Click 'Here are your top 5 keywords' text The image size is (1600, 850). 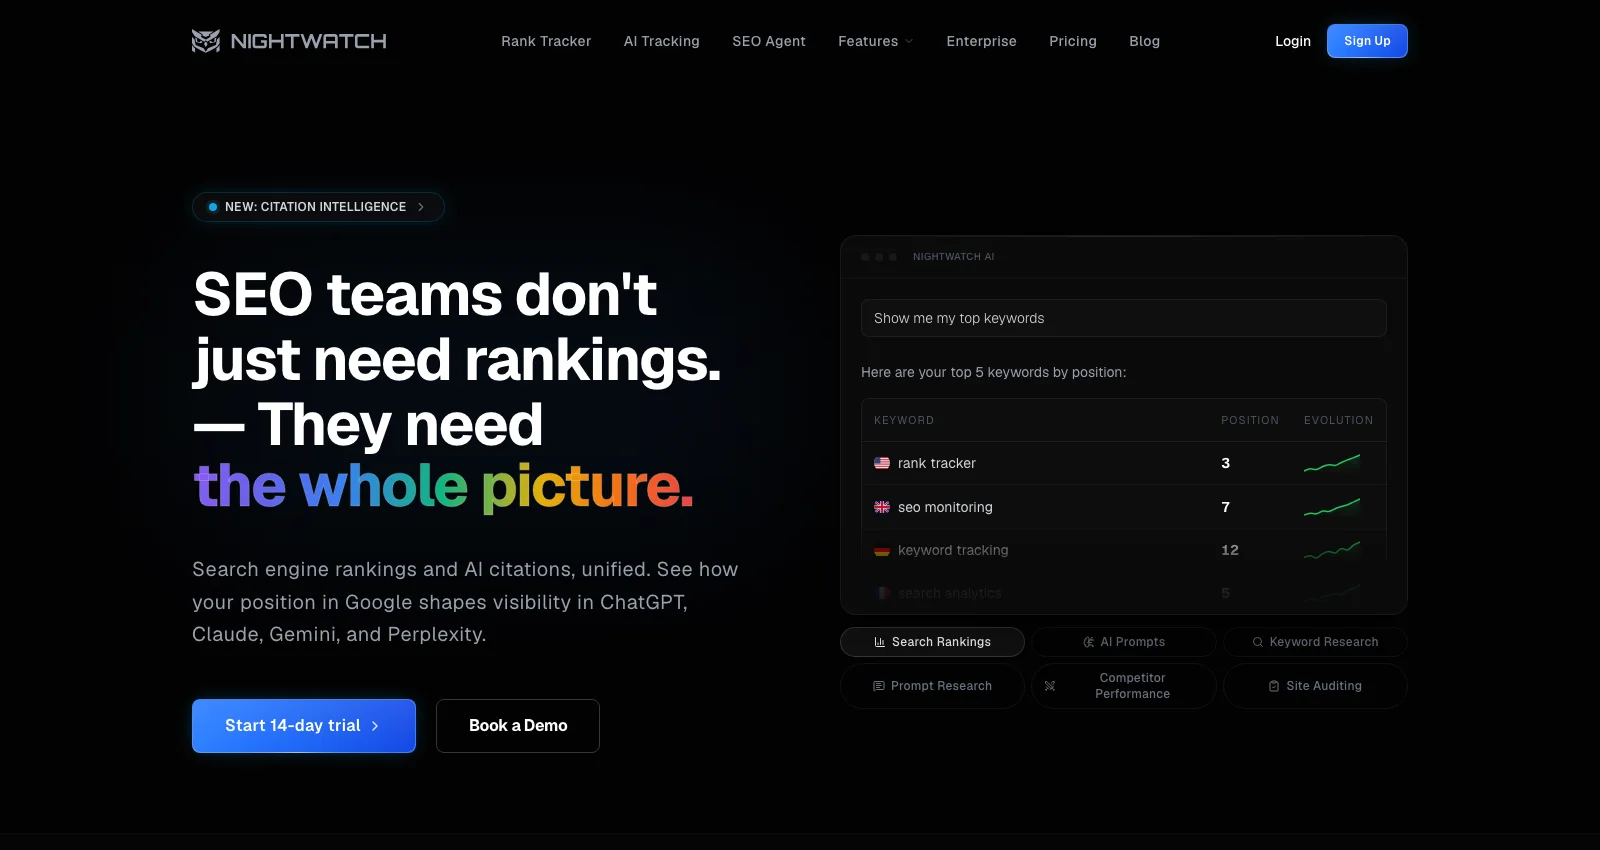pos(993,372)
